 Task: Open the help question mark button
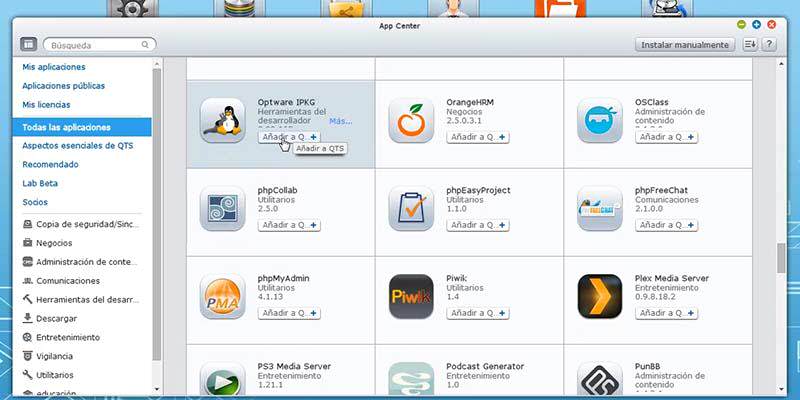coord(769,44)
